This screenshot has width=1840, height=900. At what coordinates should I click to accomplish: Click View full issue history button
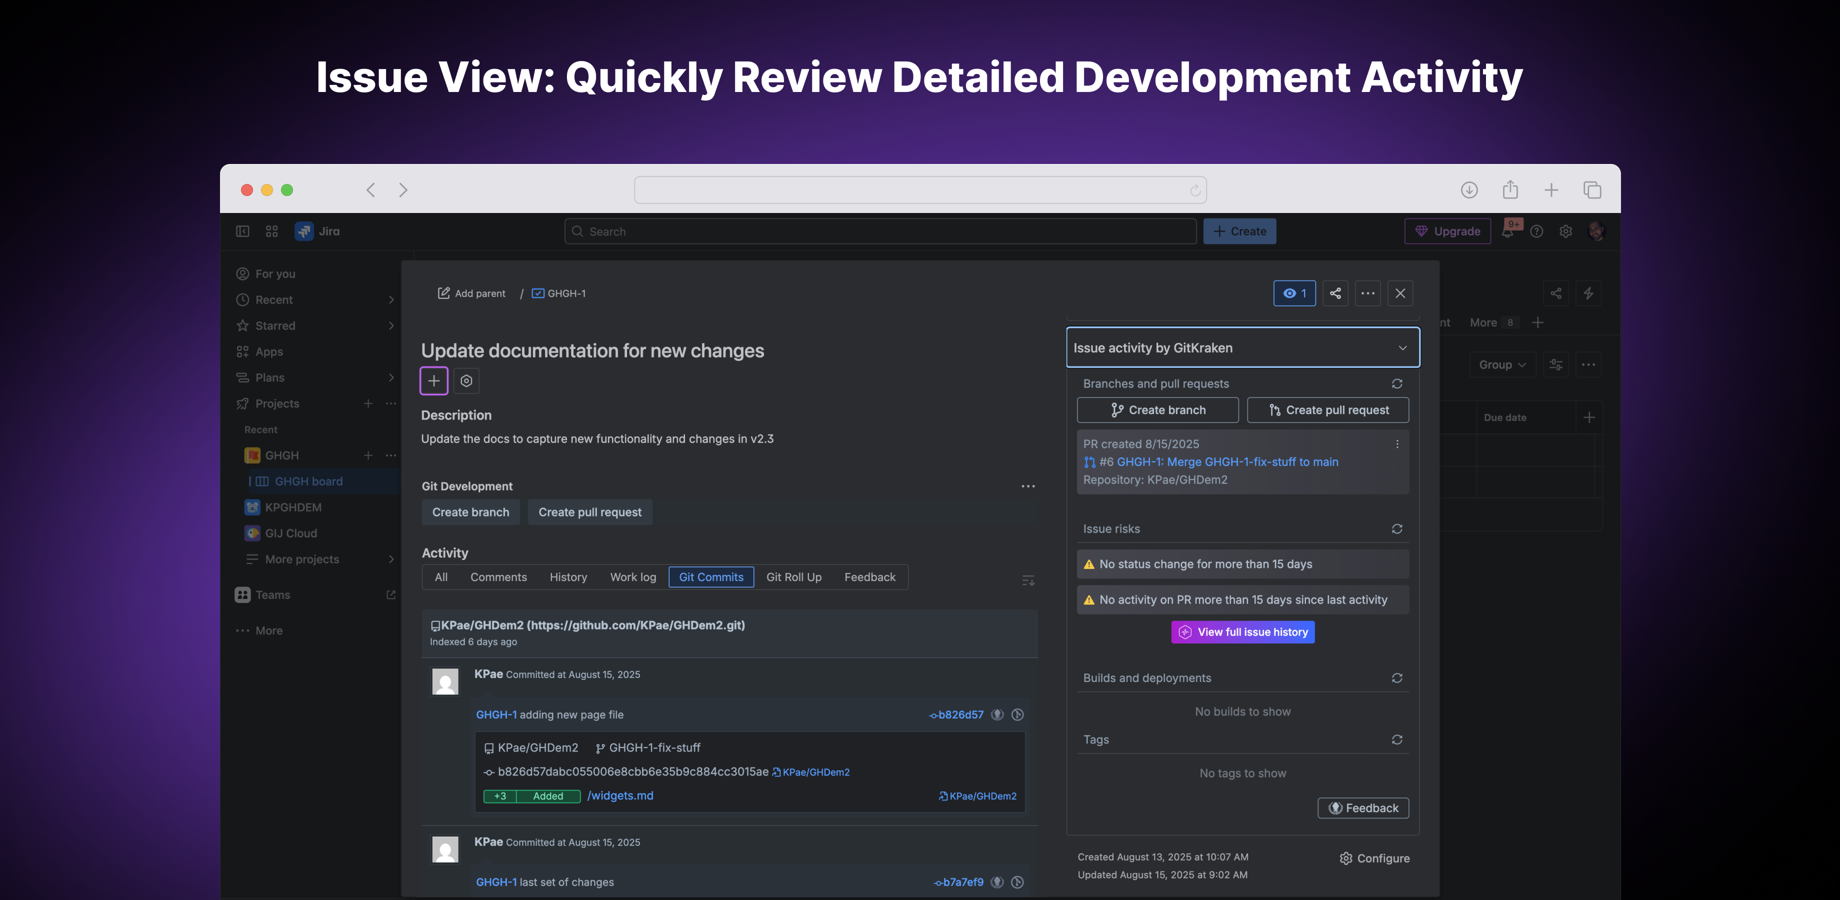[x=1243, y=632]
